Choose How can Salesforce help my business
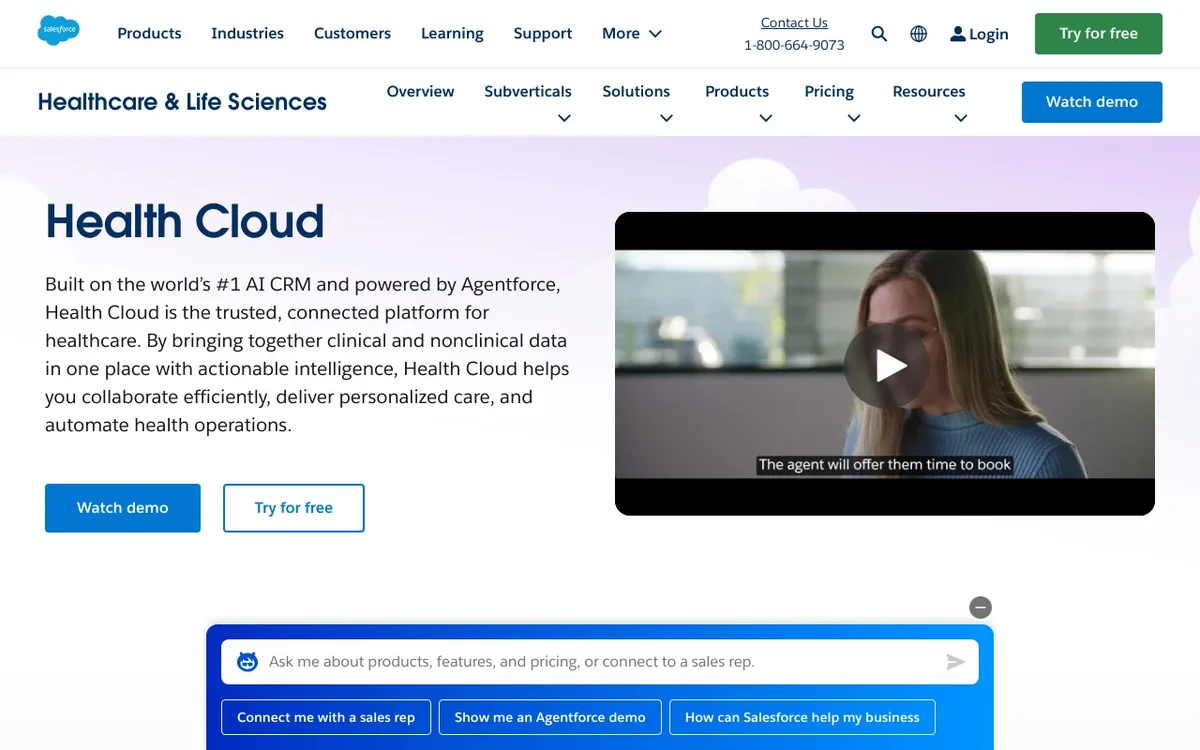This screenshot has width=1200, height=750. (x=802, y=717)
